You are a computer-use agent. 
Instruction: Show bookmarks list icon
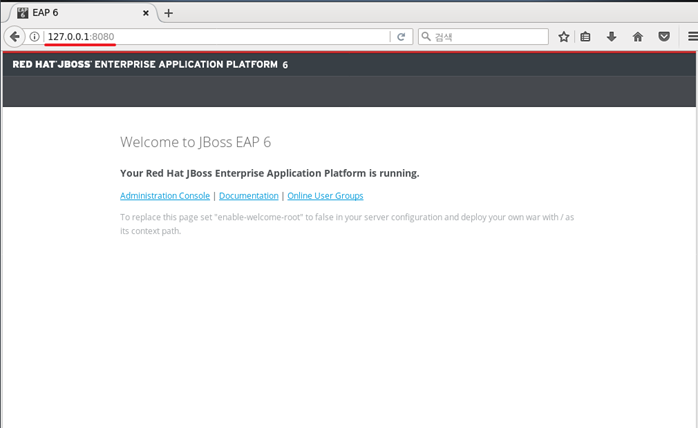click(585, 37)
